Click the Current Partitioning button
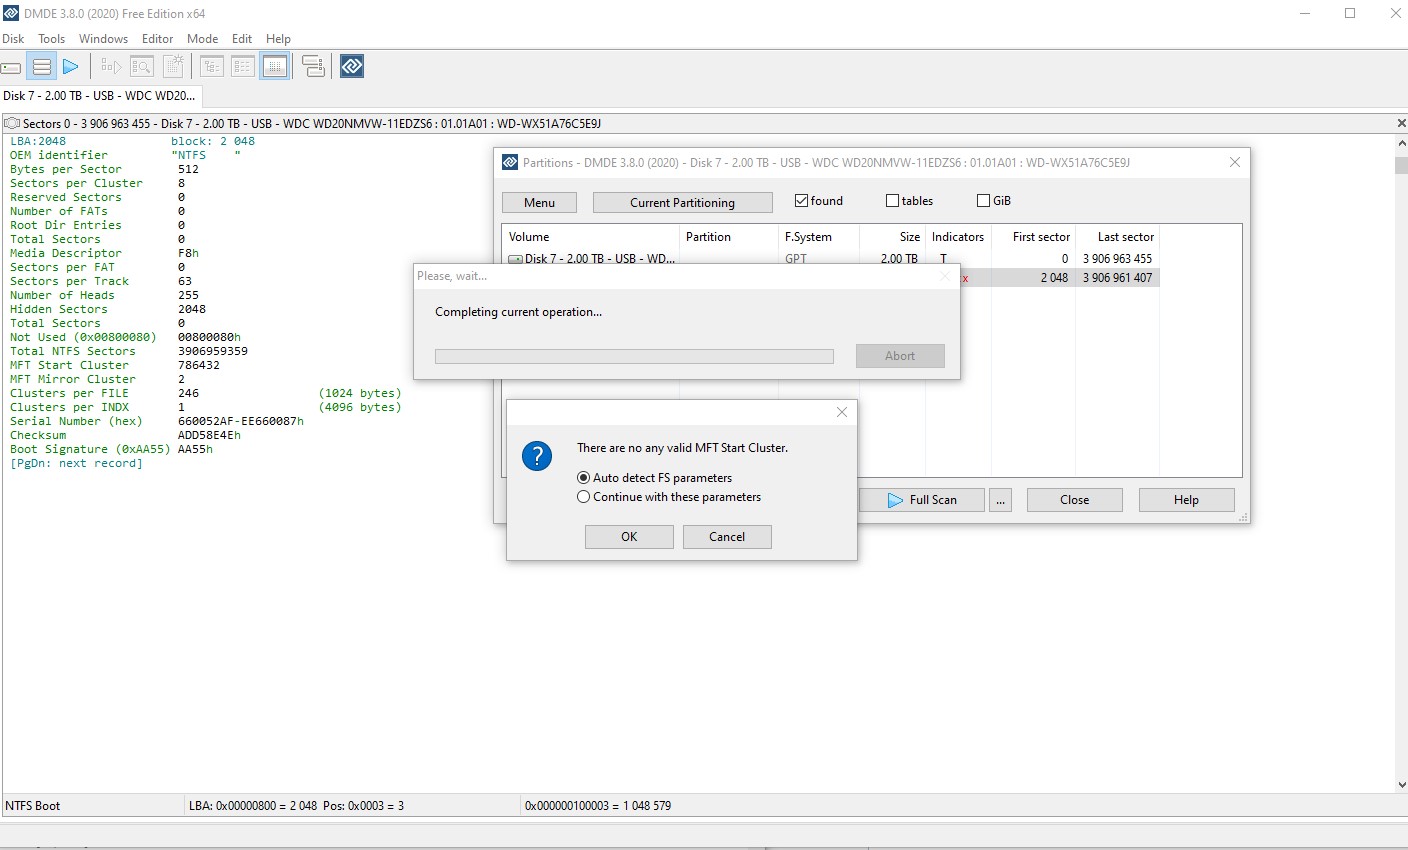1408x850 pixels. 682,202
